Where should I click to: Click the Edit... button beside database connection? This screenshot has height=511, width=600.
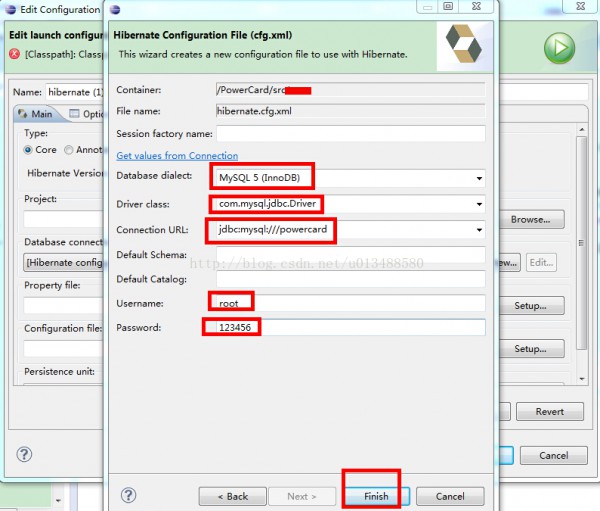pyautogui.click(x=541, y=263)
